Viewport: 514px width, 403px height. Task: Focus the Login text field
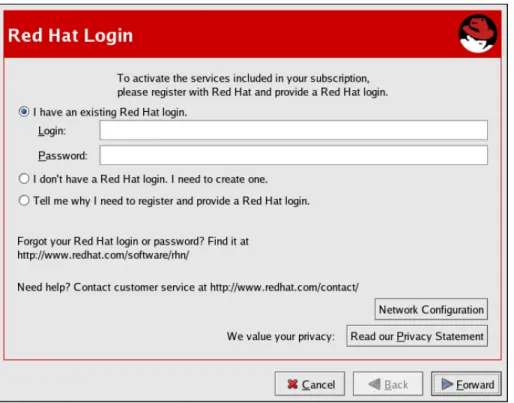pyautogui.click(x=293, y=130)
